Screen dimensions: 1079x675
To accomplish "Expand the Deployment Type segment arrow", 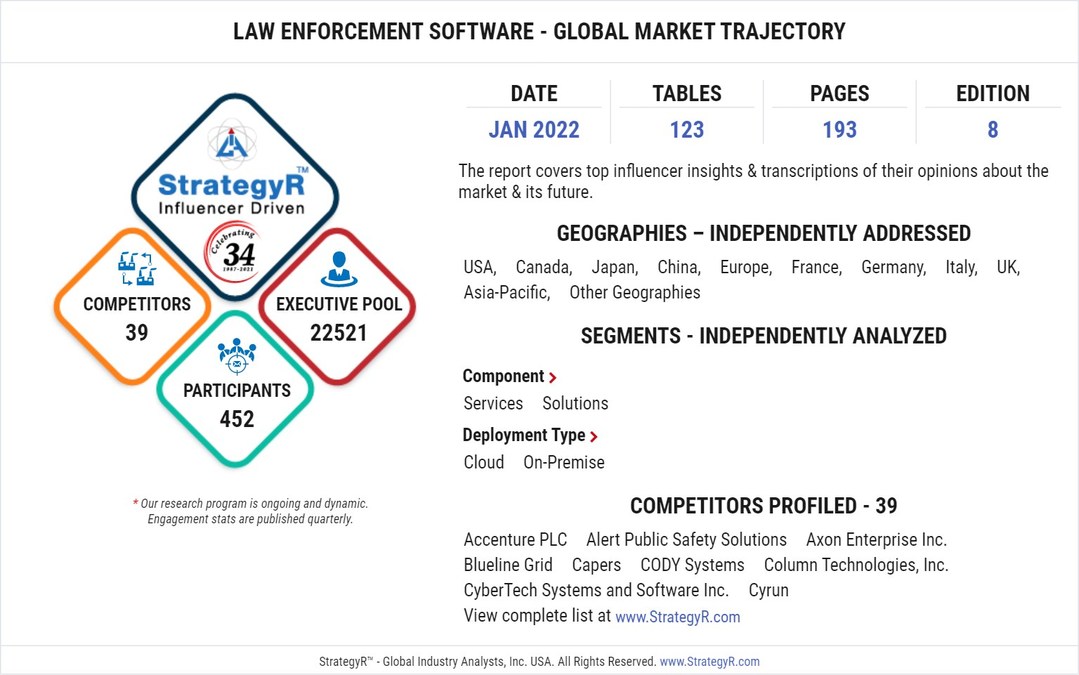I will [x=594, y=436].
